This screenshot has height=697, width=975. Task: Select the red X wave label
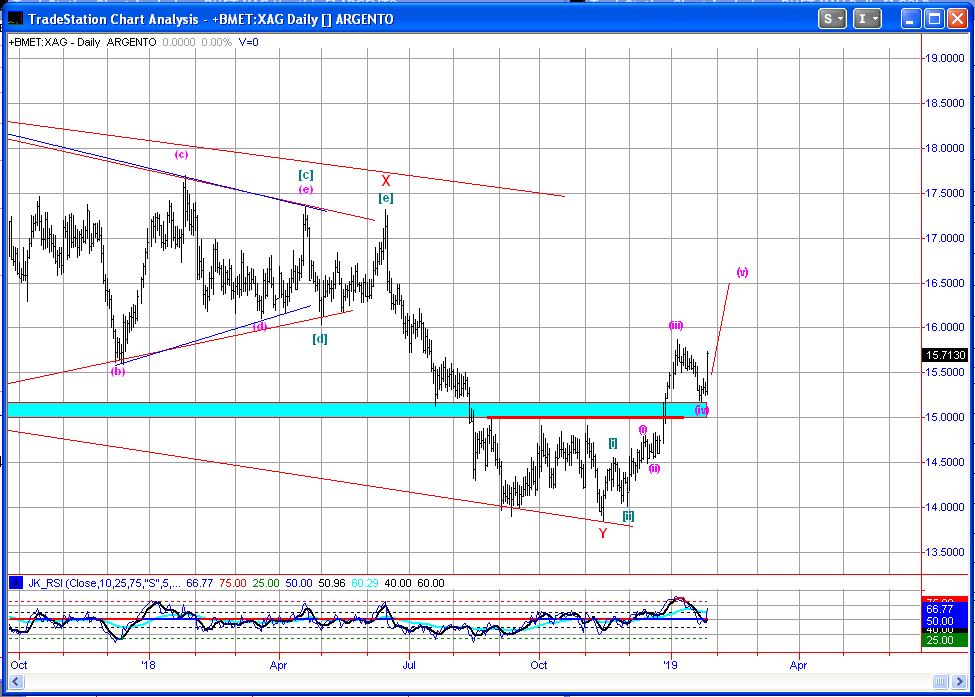386,181
